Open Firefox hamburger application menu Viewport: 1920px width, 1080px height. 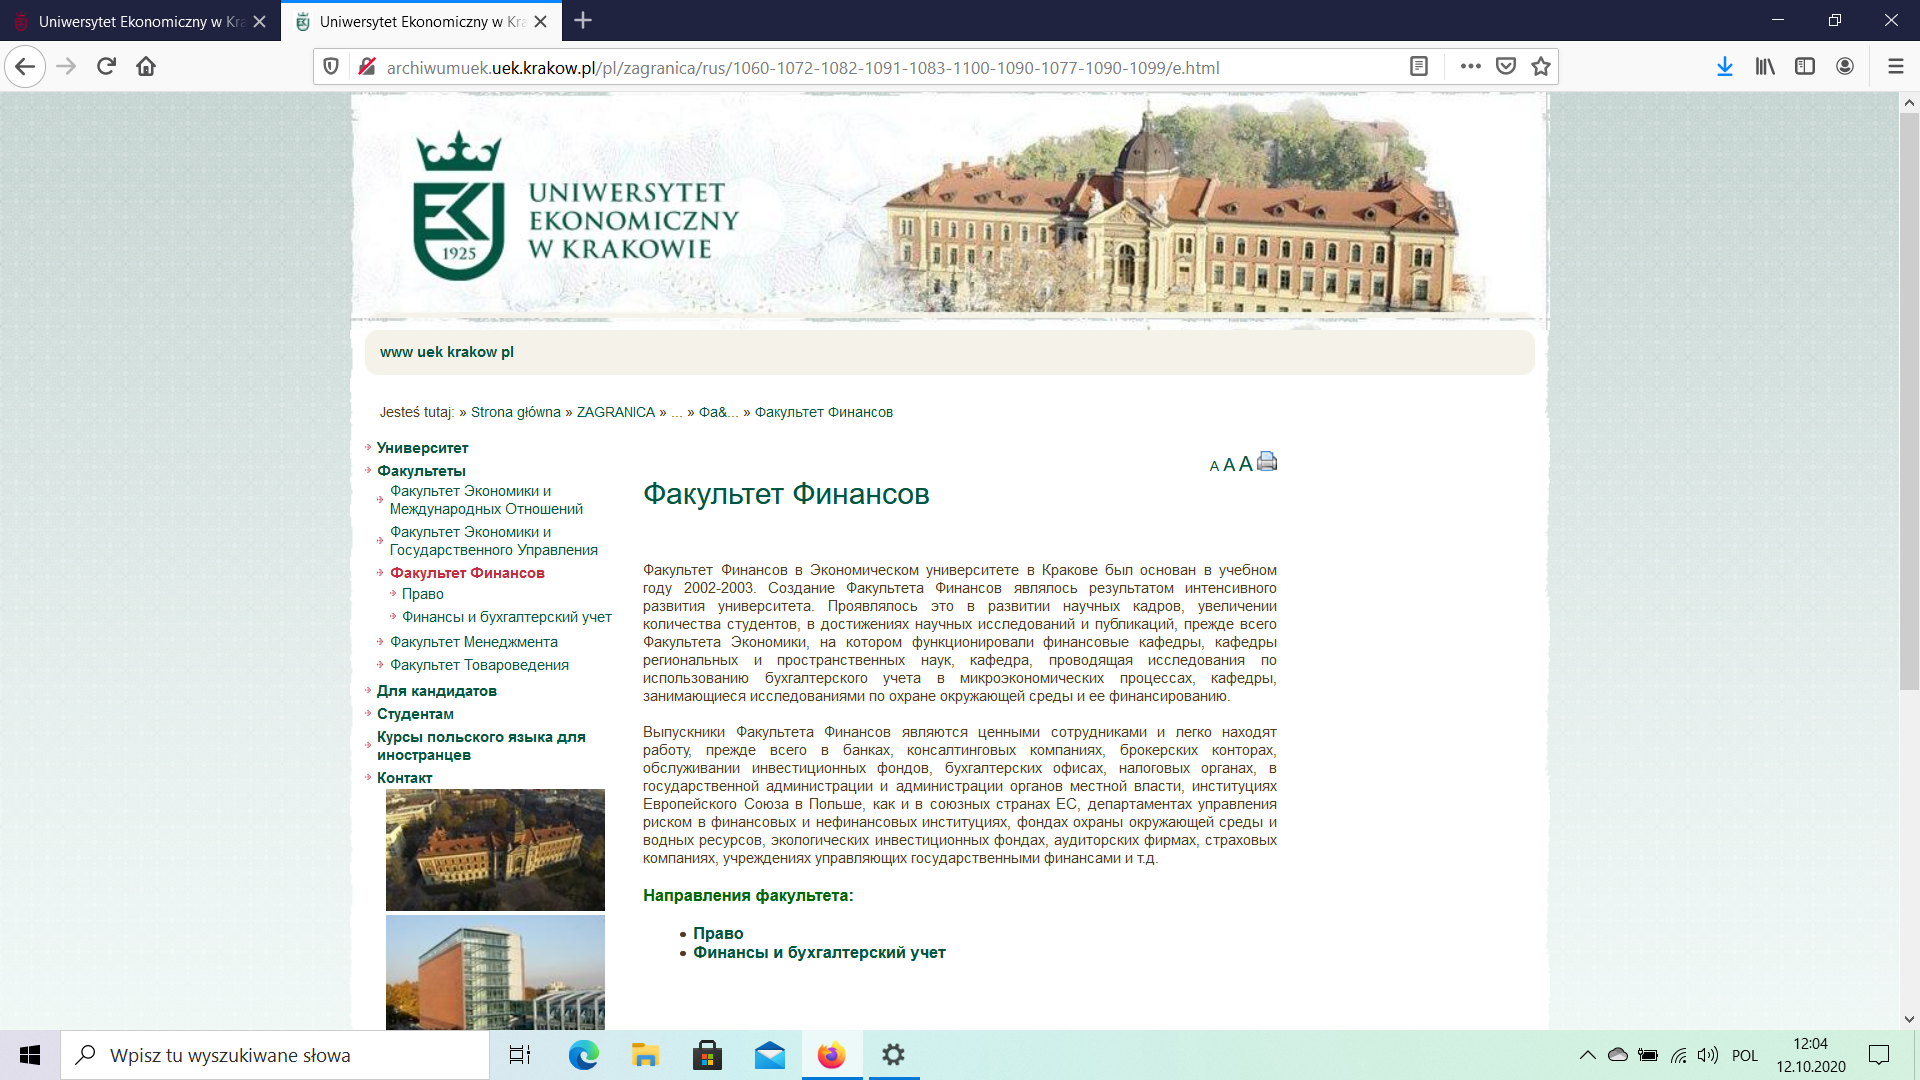click(1895, 67)
